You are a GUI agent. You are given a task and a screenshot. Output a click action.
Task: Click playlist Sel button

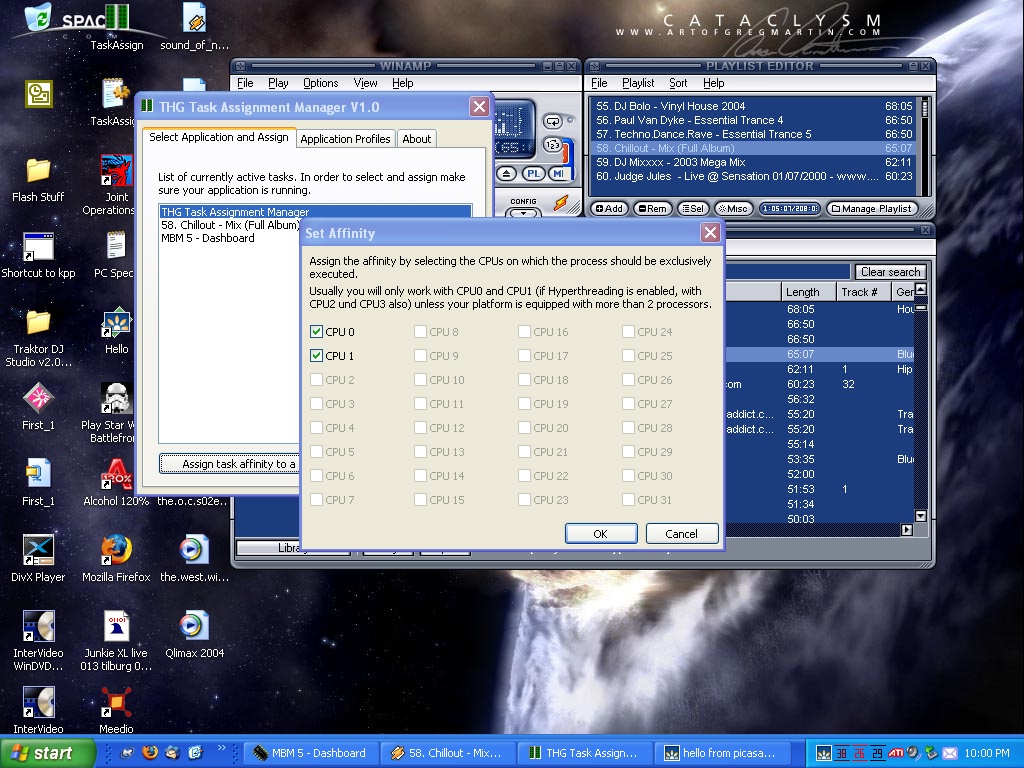point(694,209)
